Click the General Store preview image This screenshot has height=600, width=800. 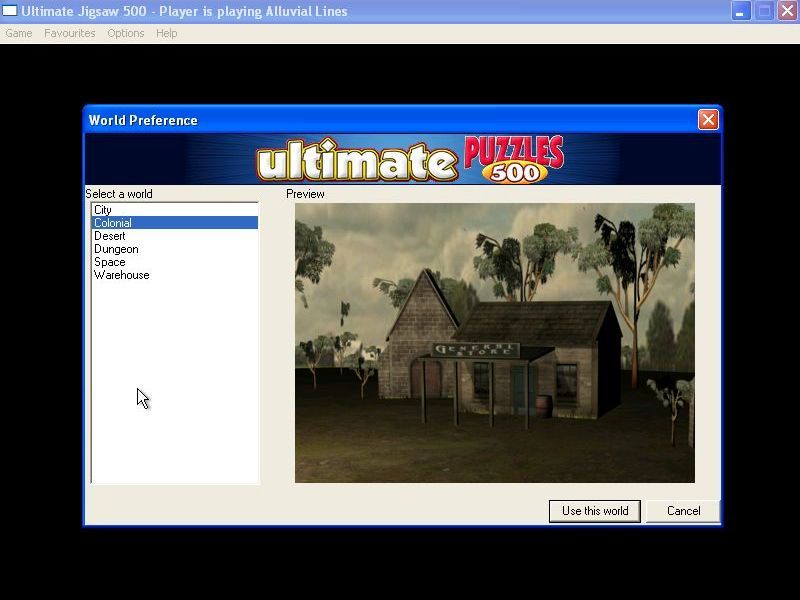pos(495,342)
